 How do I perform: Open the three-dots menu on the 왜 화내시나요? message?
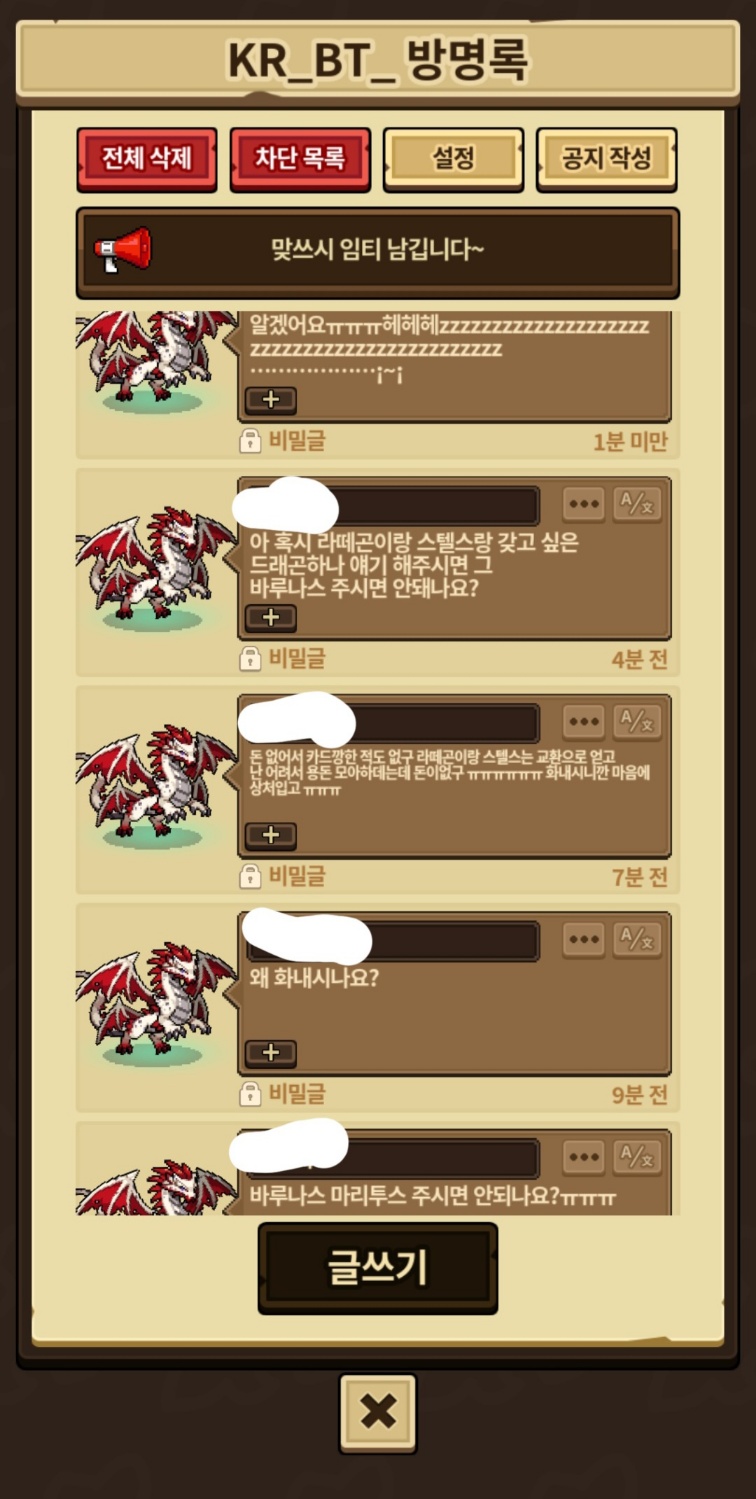pos(583,939)
